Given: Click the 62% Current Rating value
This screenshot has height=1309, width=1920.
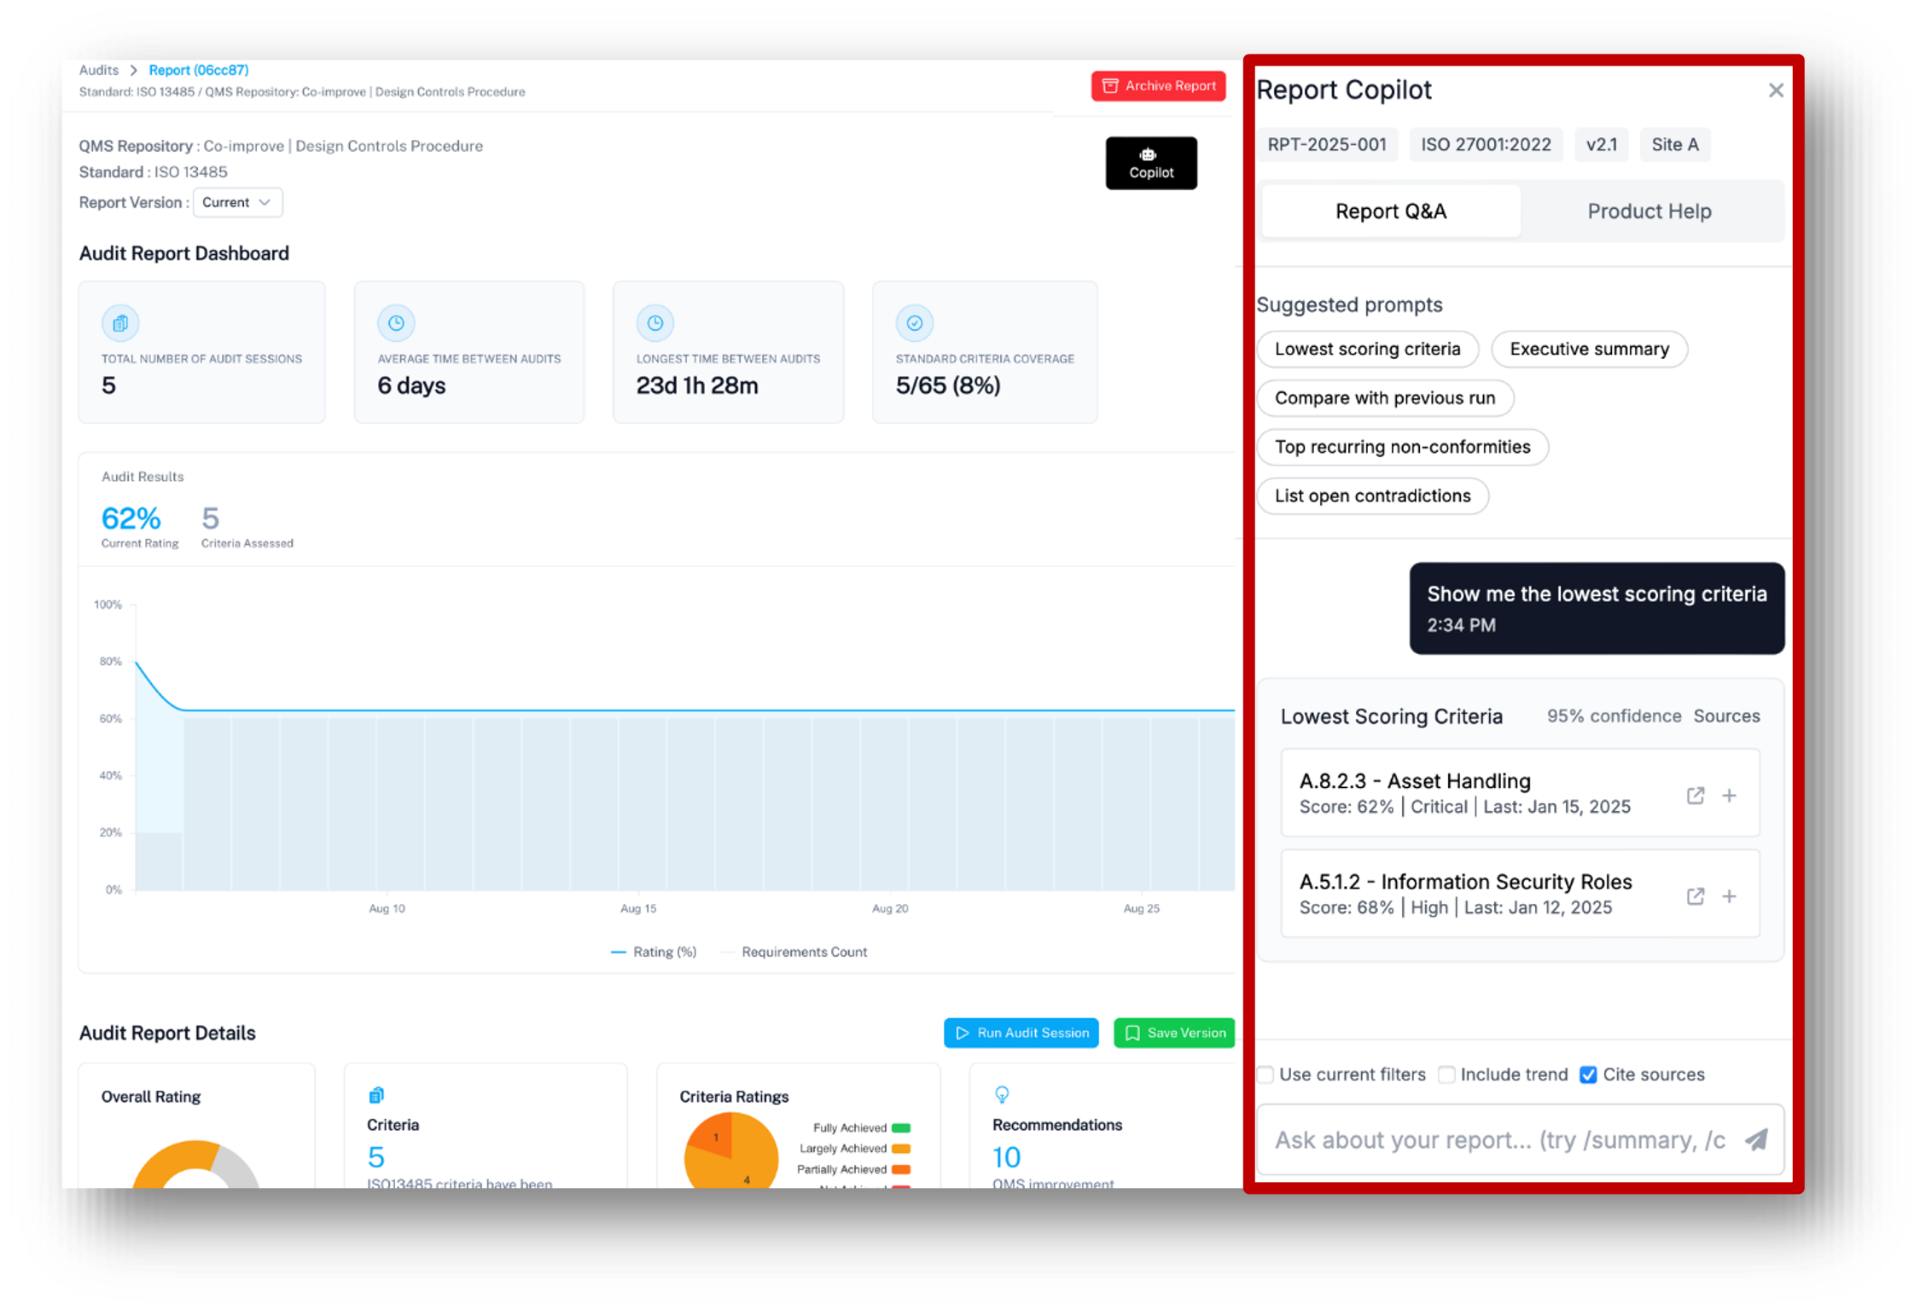Looking at the screenshot, I should [131, 518].
